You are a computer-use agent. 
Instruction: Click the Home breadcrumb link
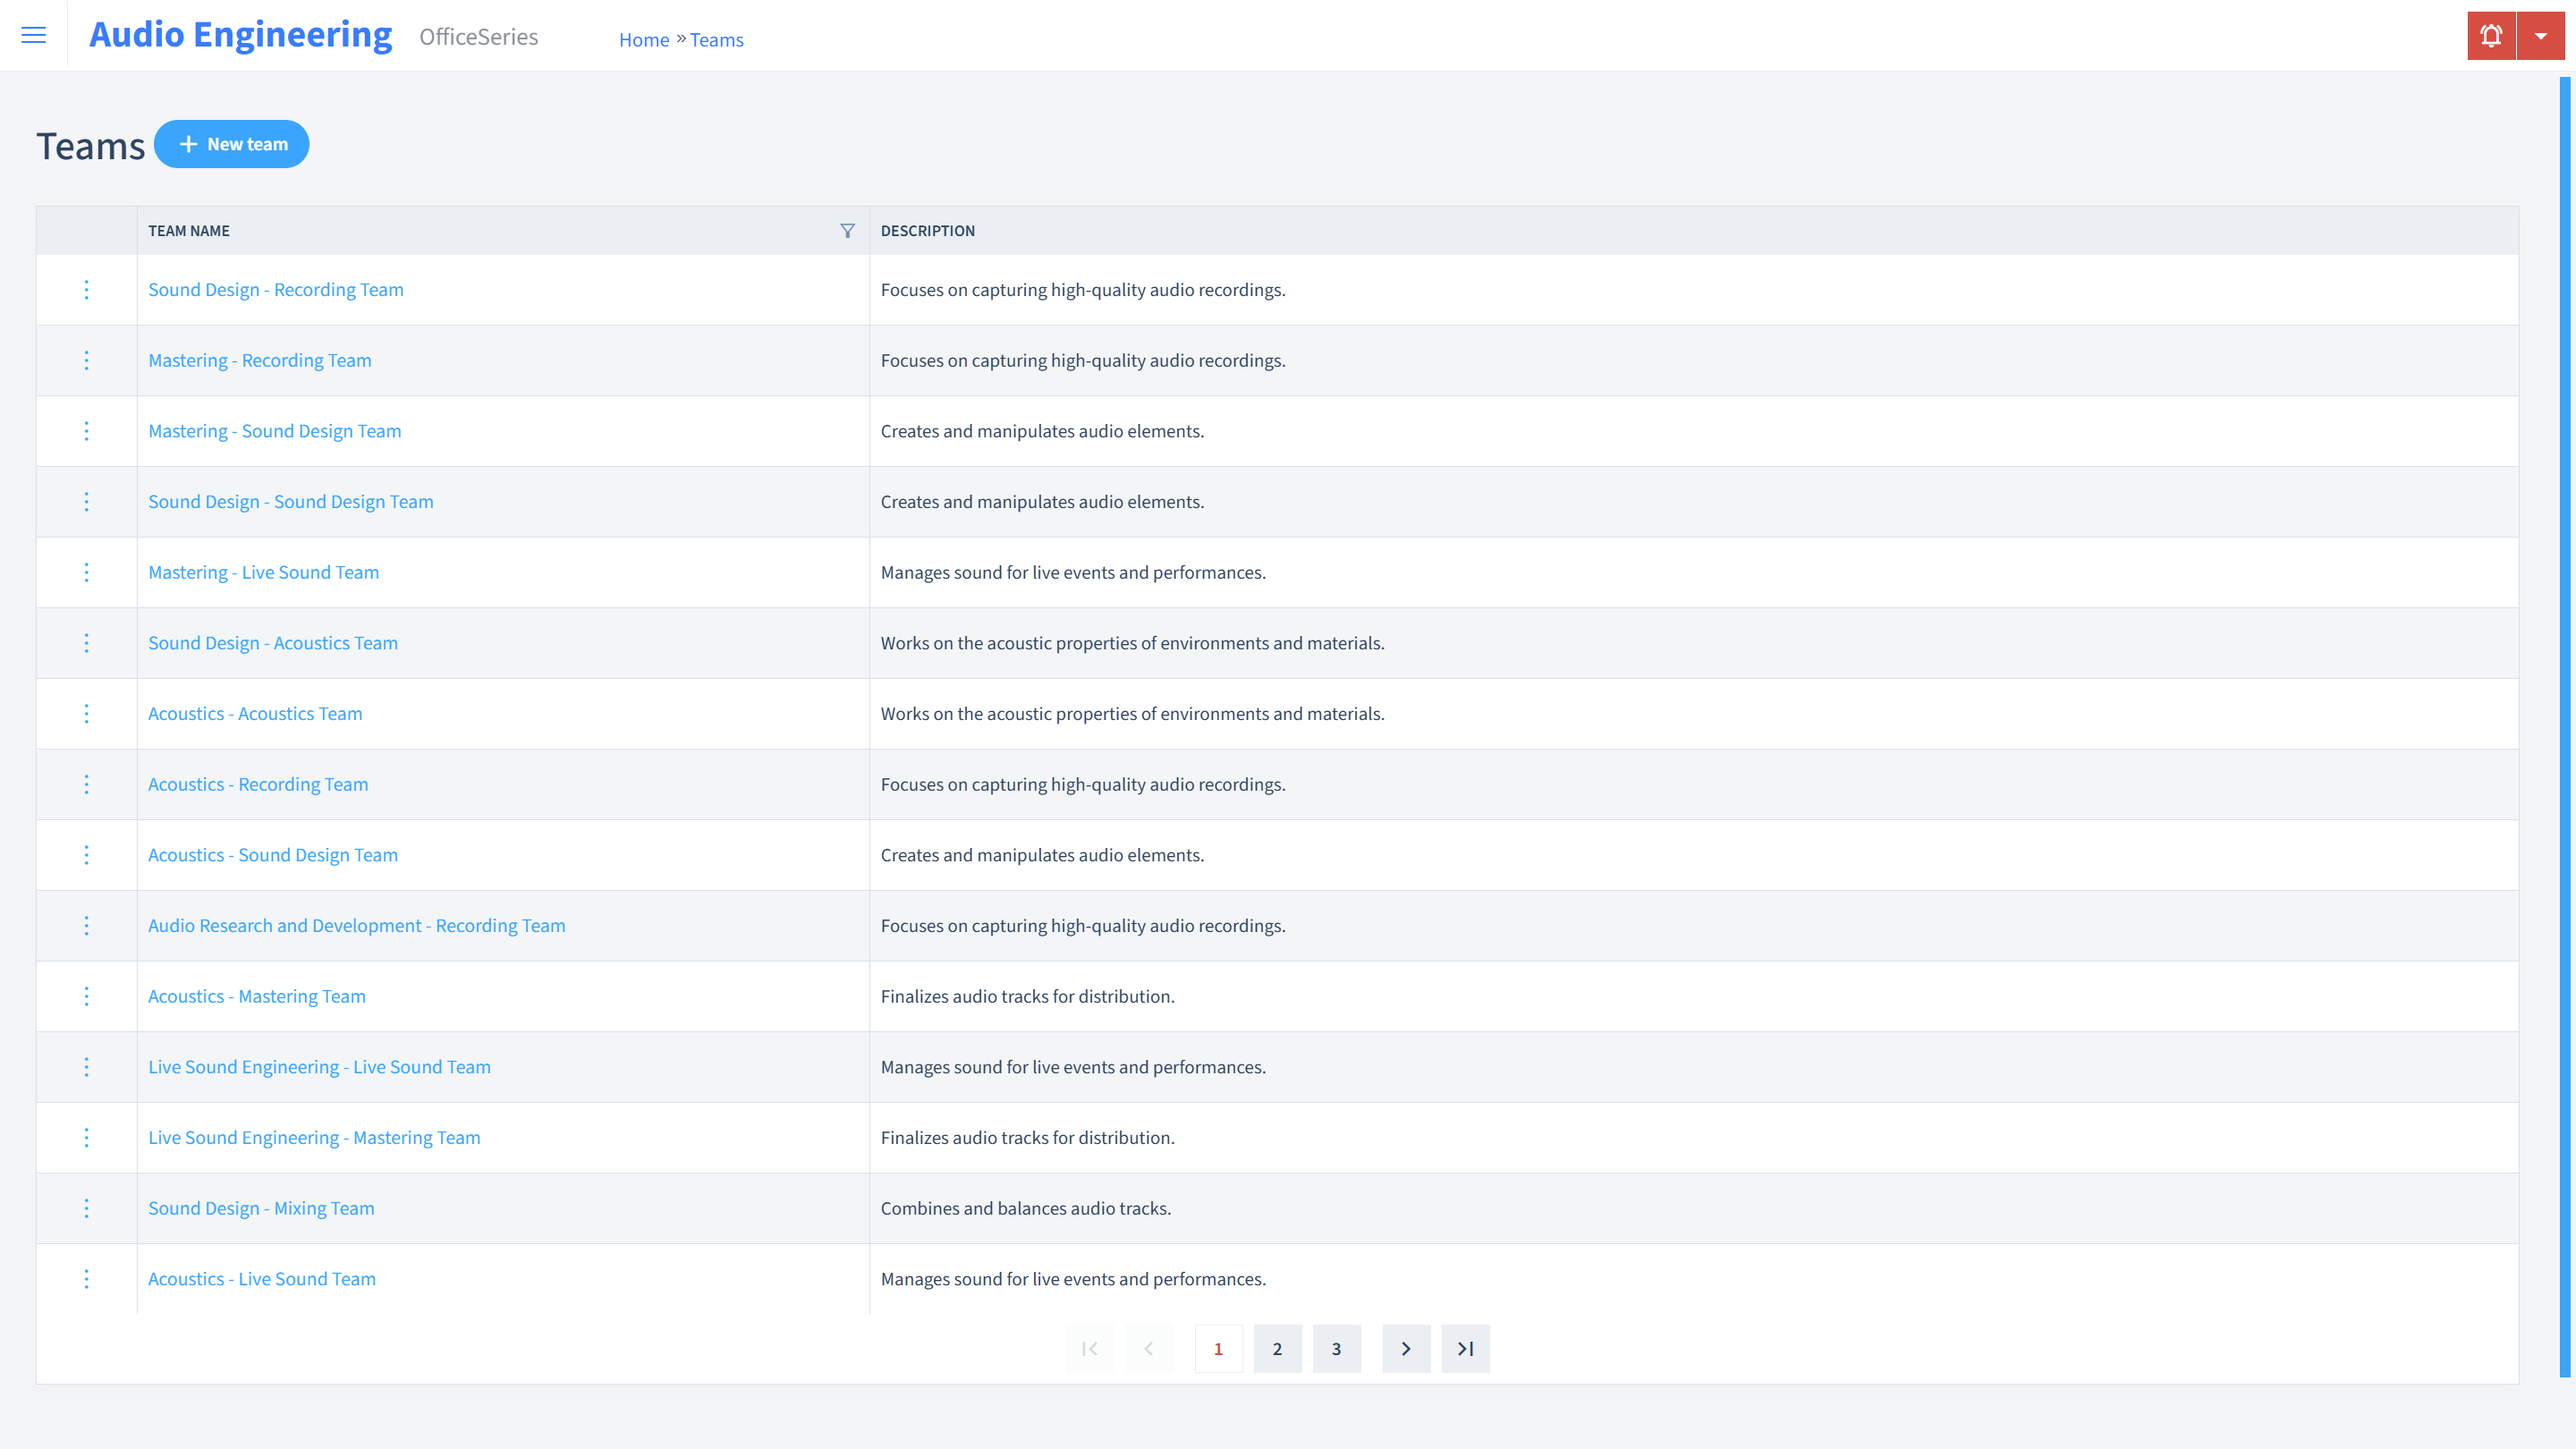642,39
